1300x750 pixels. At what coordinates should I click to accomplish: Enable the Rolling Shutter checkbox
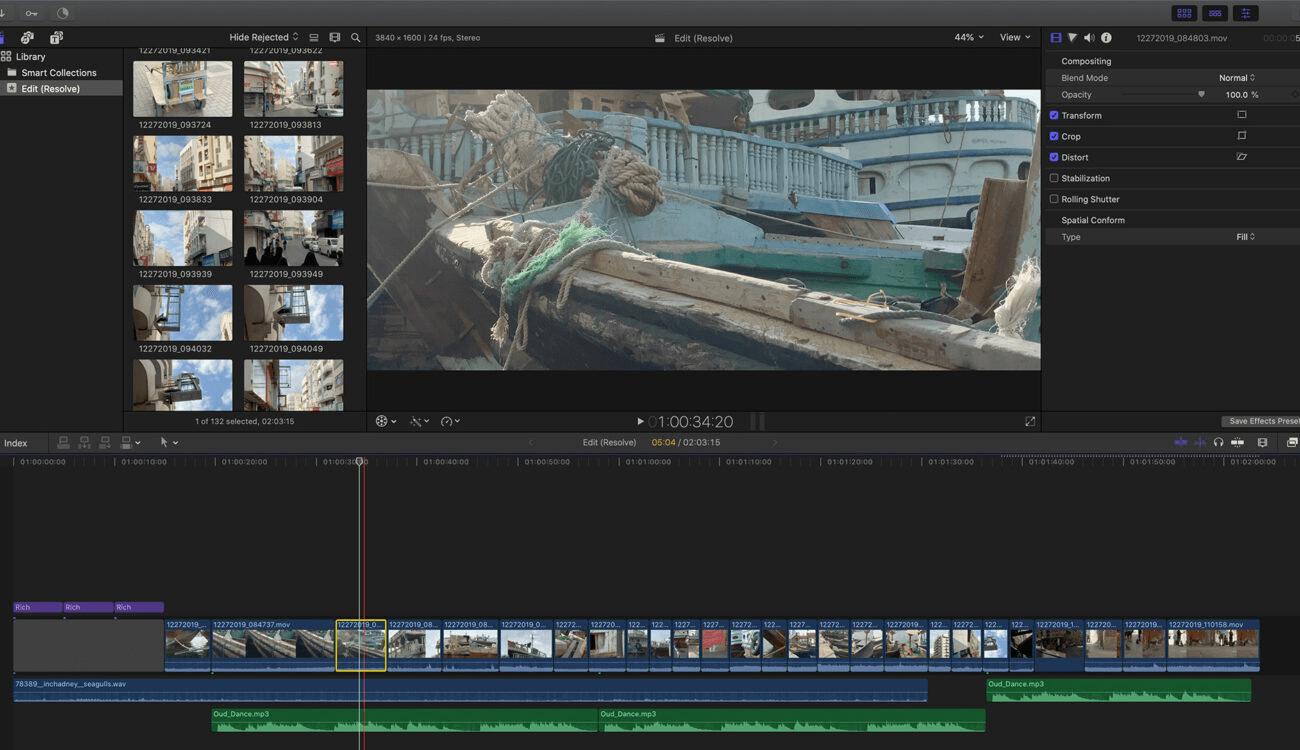click(x=1053, y=199)
